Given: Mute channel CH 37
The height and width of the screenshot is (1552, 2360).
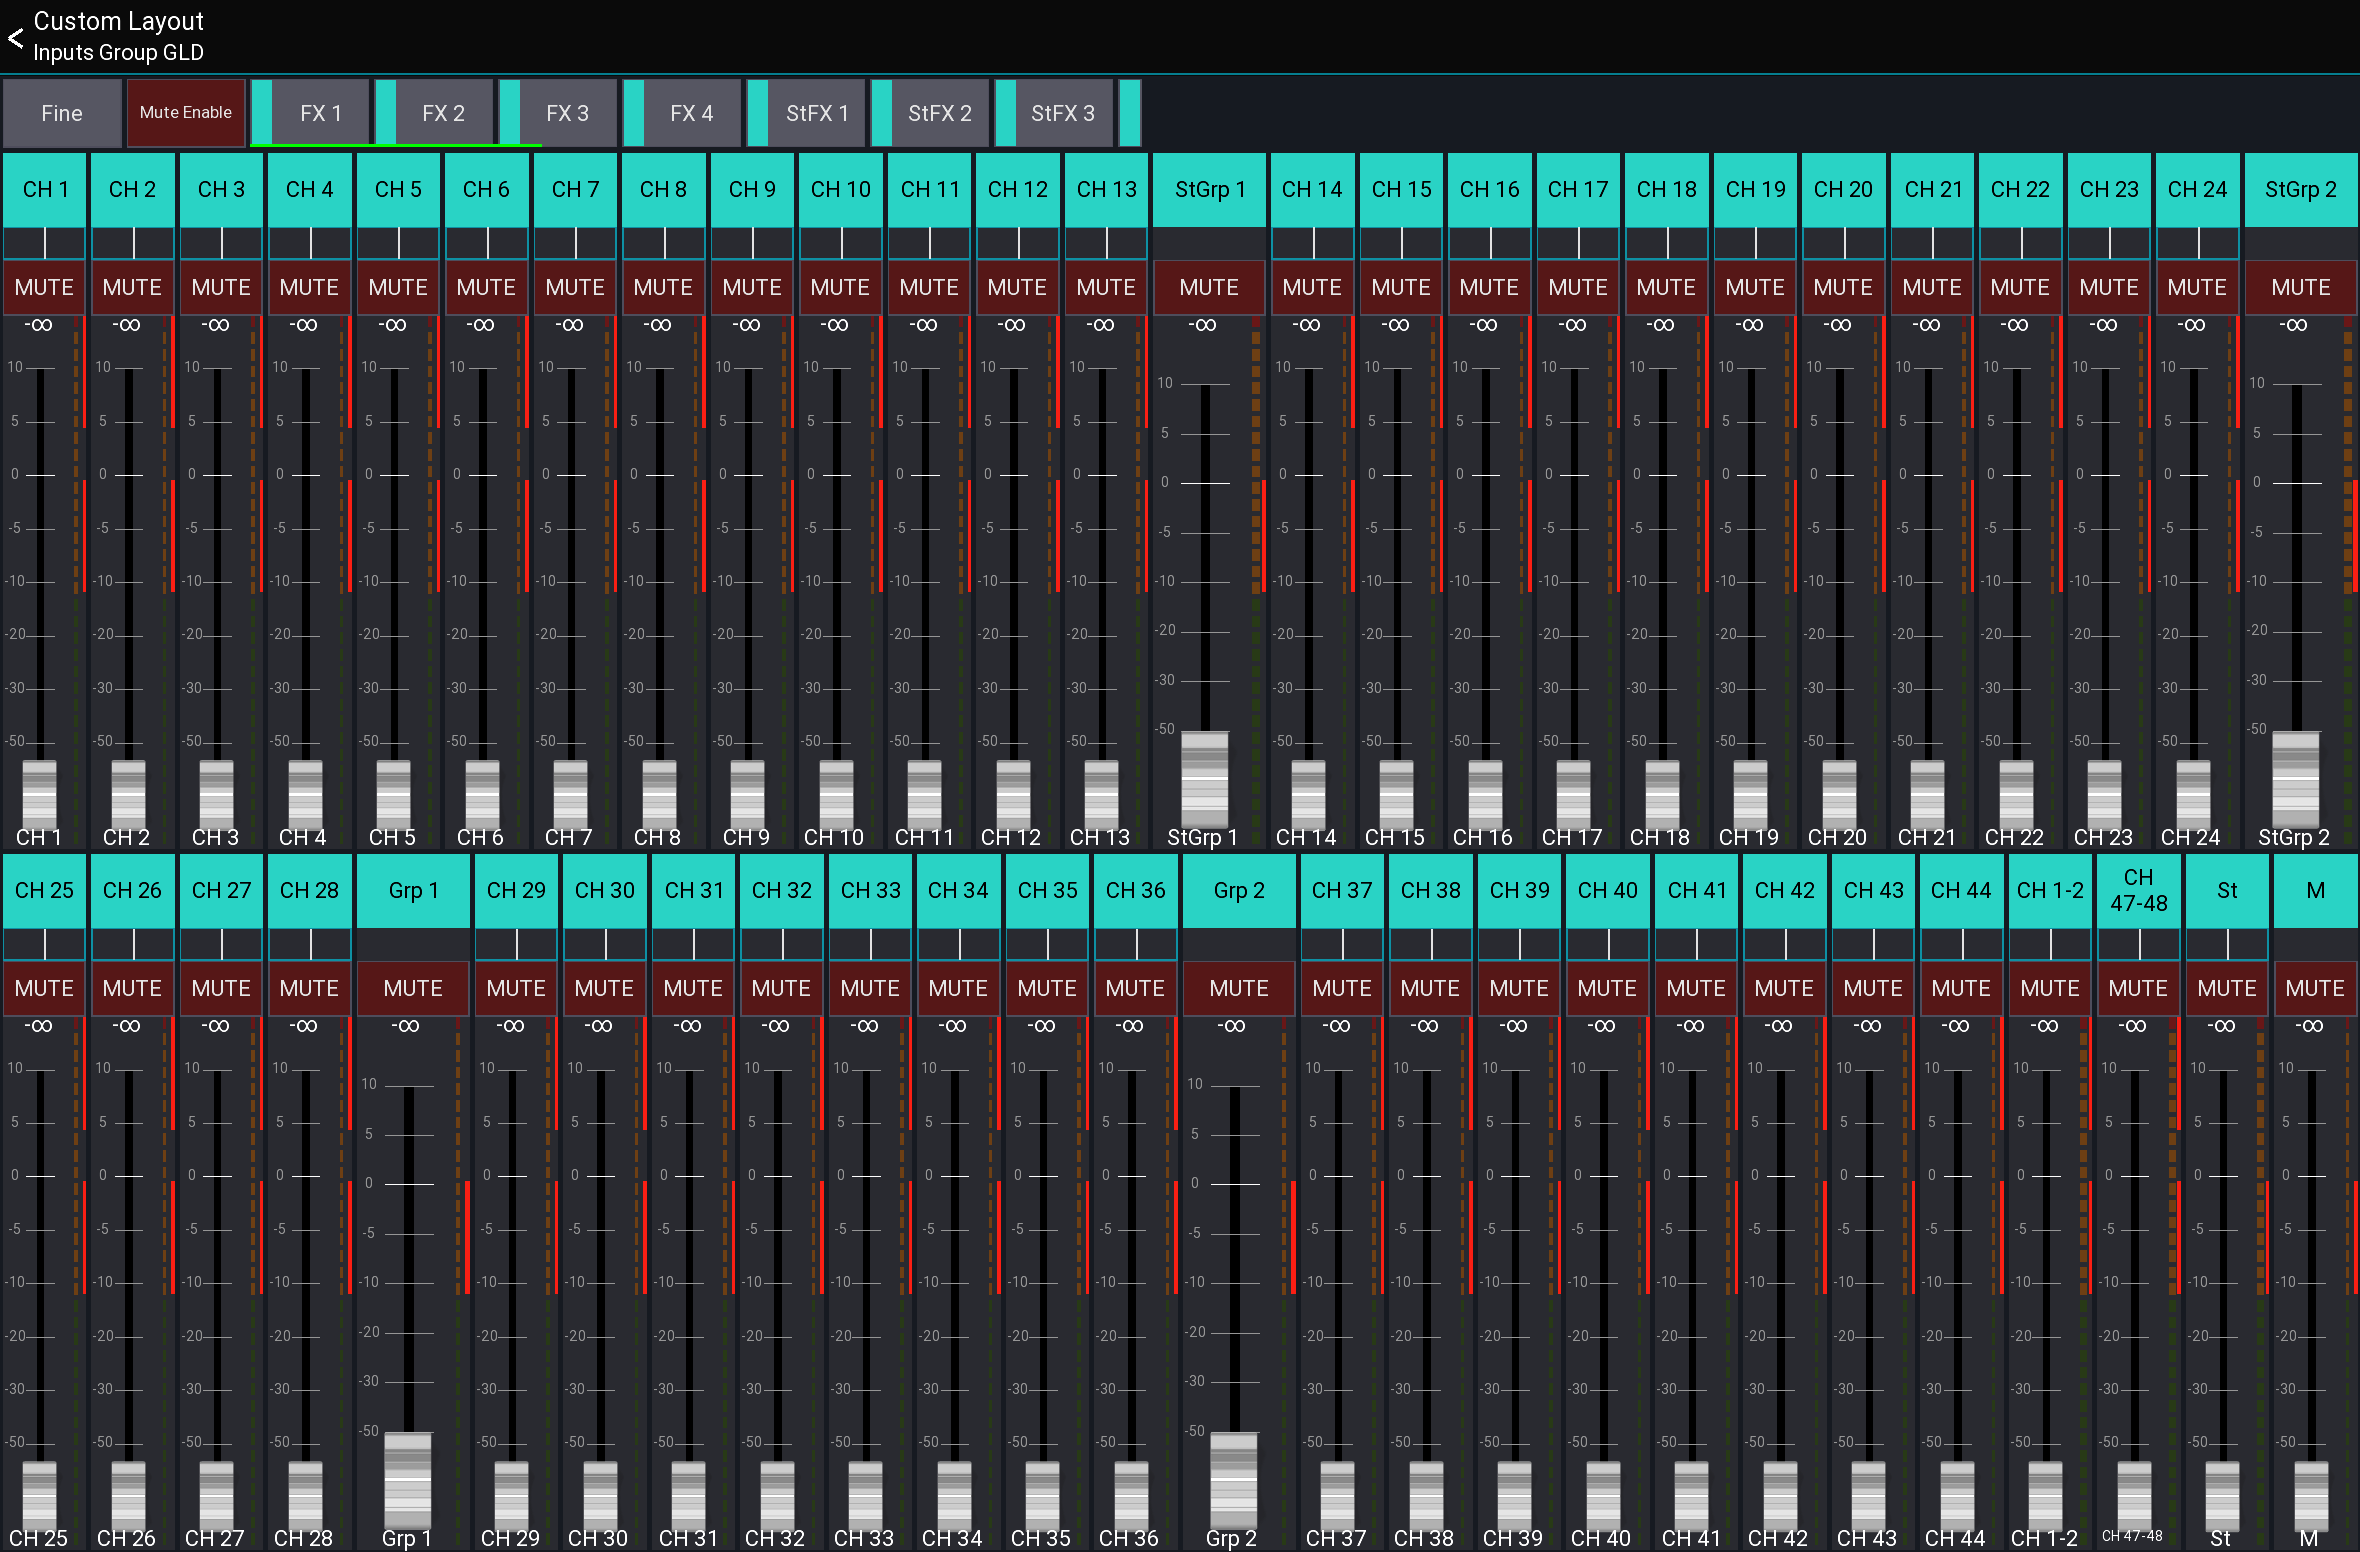Looking at the screenshot, I should 1342,989.
